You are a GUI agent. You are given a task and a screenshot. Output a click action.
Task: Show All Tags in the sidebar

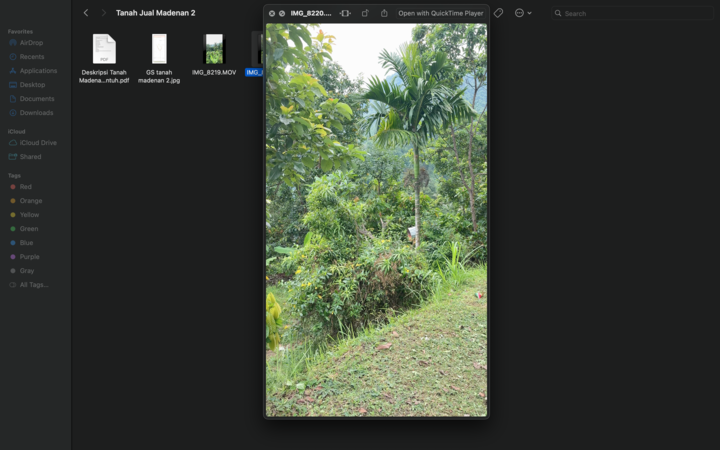click(x=34, y=285)
